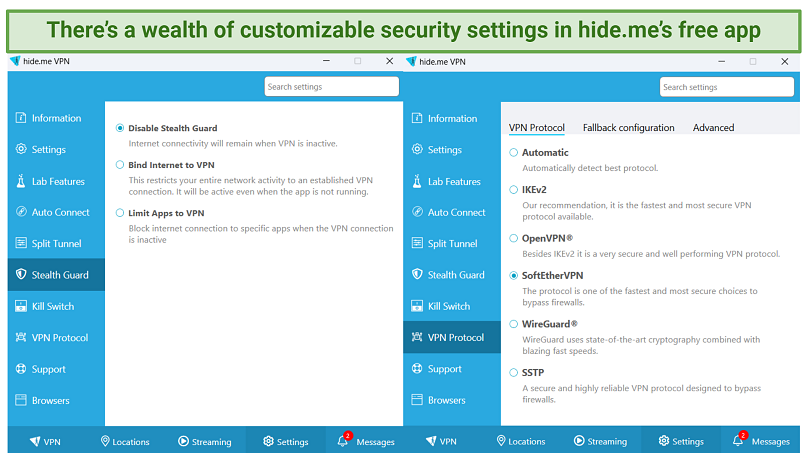This screenshot has height=453, width=806.
Task: Click Lab Features flask icon in right window
Action: pos(417,182)
